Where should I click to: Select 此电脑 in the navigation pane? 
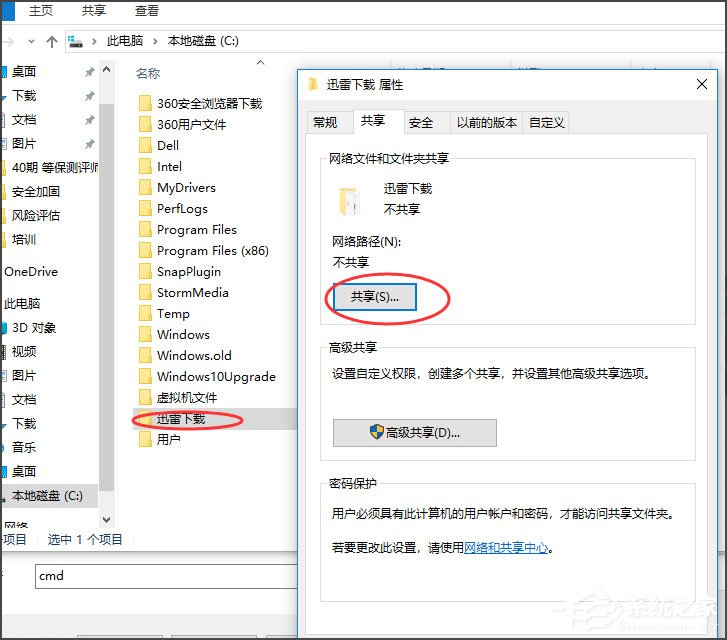(x=22, y=304)
